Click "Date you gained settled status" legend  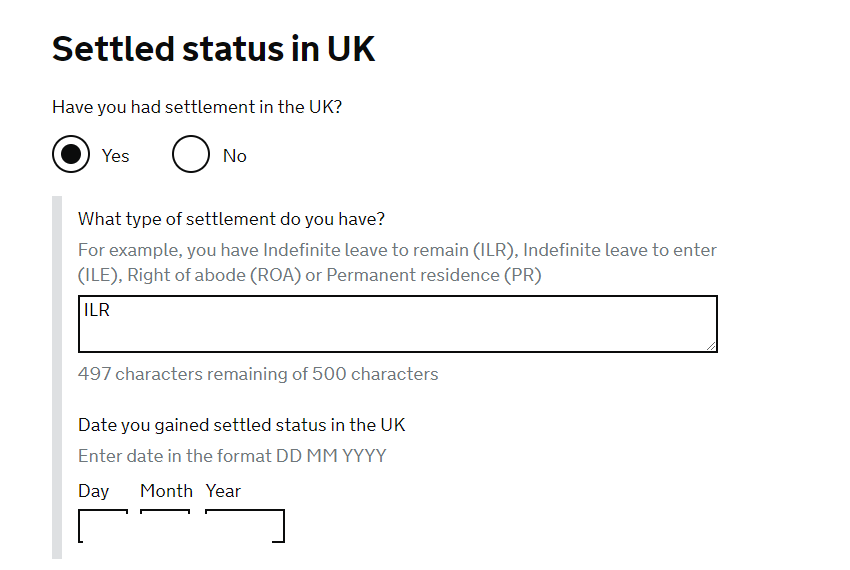(x=242, y=425)
